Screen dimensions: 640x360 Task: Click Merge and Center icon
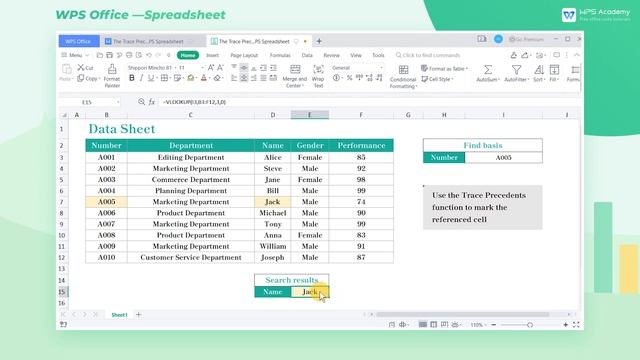click(x=295, y=69)
